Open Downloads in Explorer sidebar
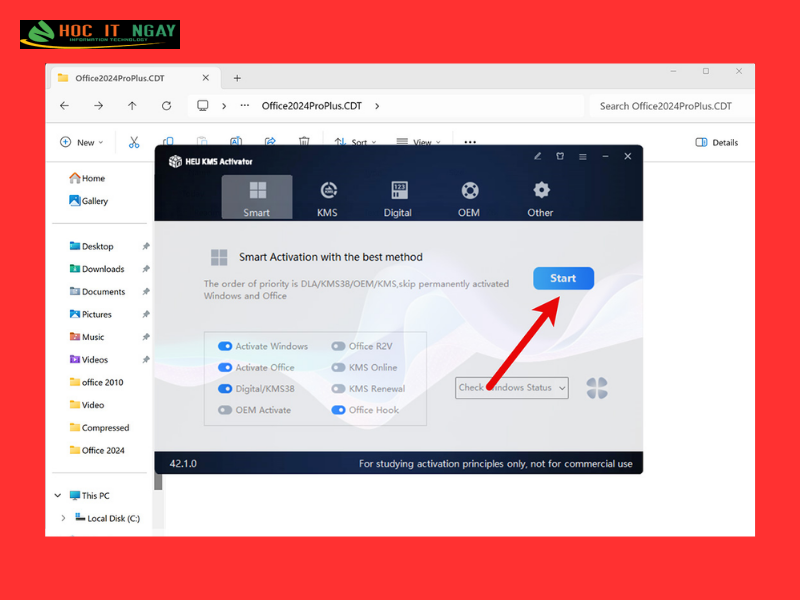This screenshot has width=800, height=600. coord(97,269)
